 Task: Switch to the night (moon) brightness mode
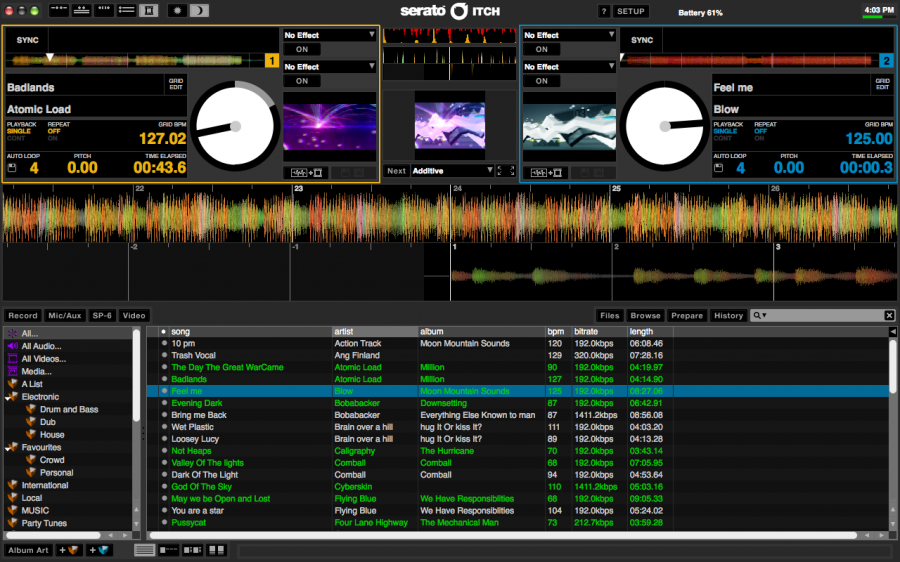199,10
